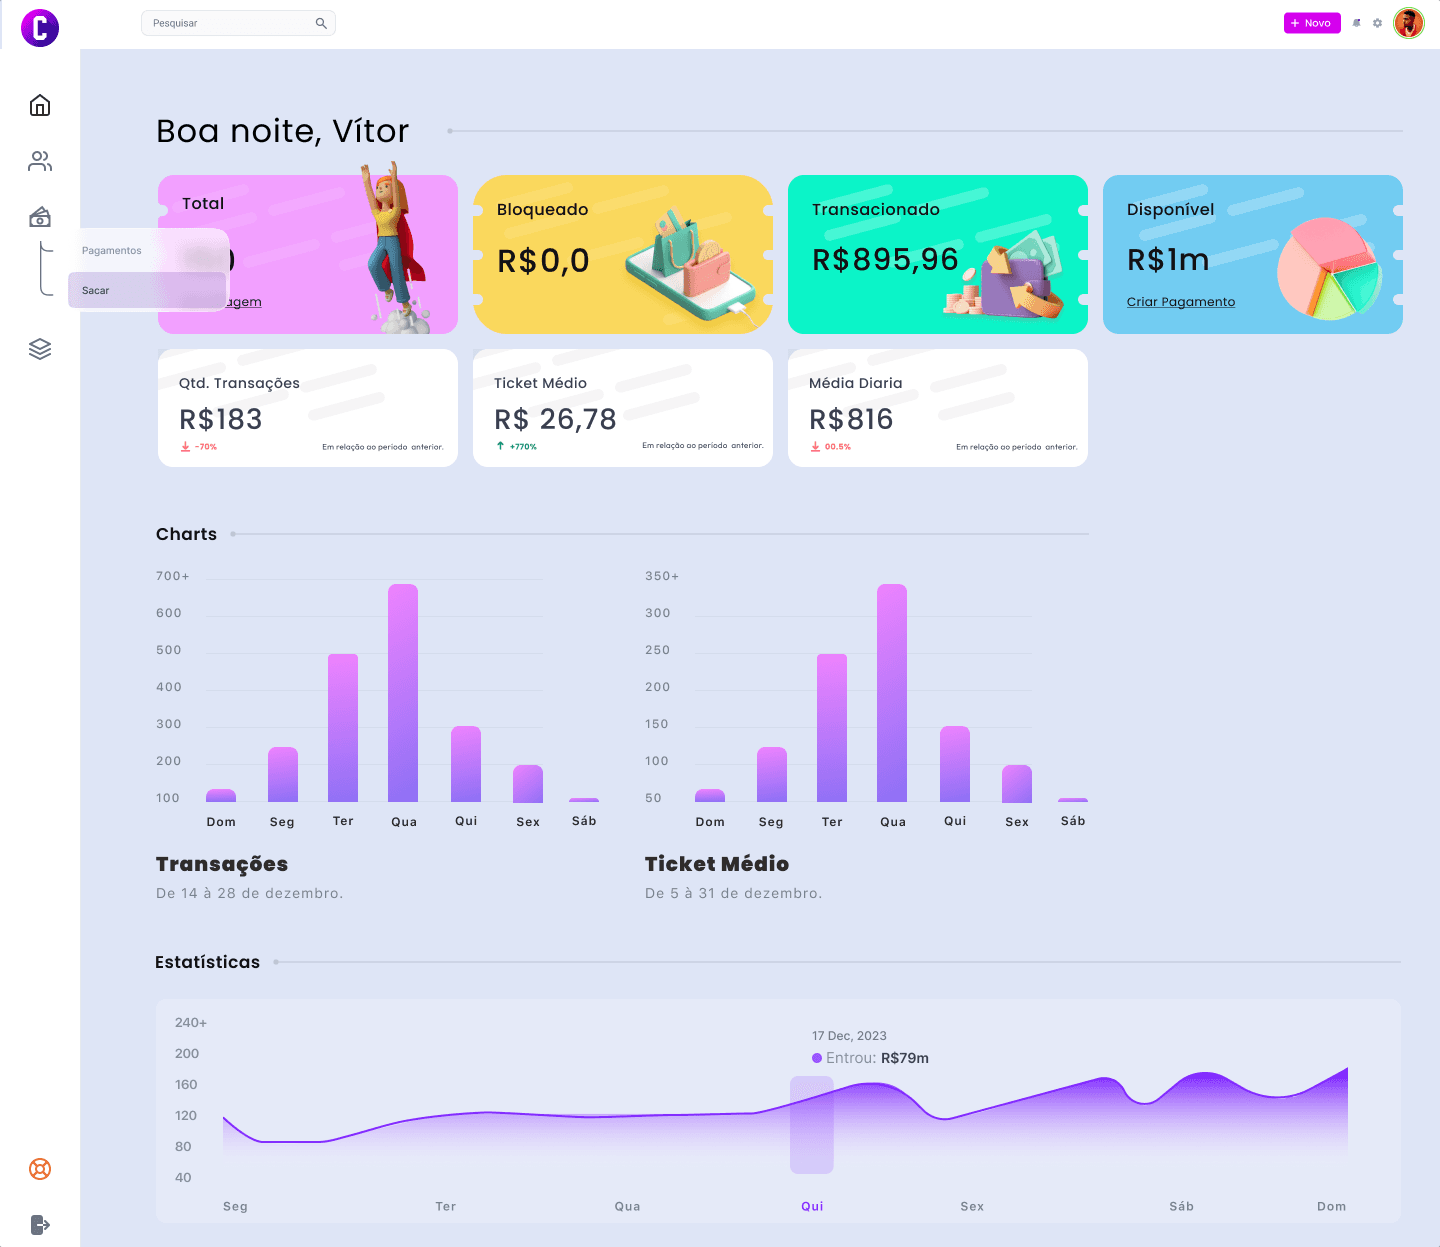The image size is (1440, 1247).
Task: Go to Home in the sidebar
Action: 40,105
